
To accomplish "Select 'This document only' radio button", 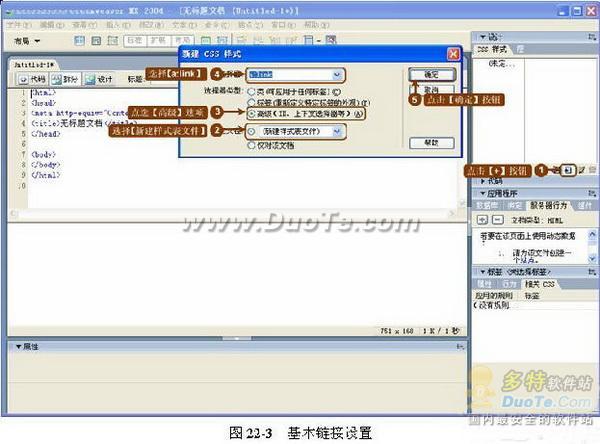I will [251, 145].
